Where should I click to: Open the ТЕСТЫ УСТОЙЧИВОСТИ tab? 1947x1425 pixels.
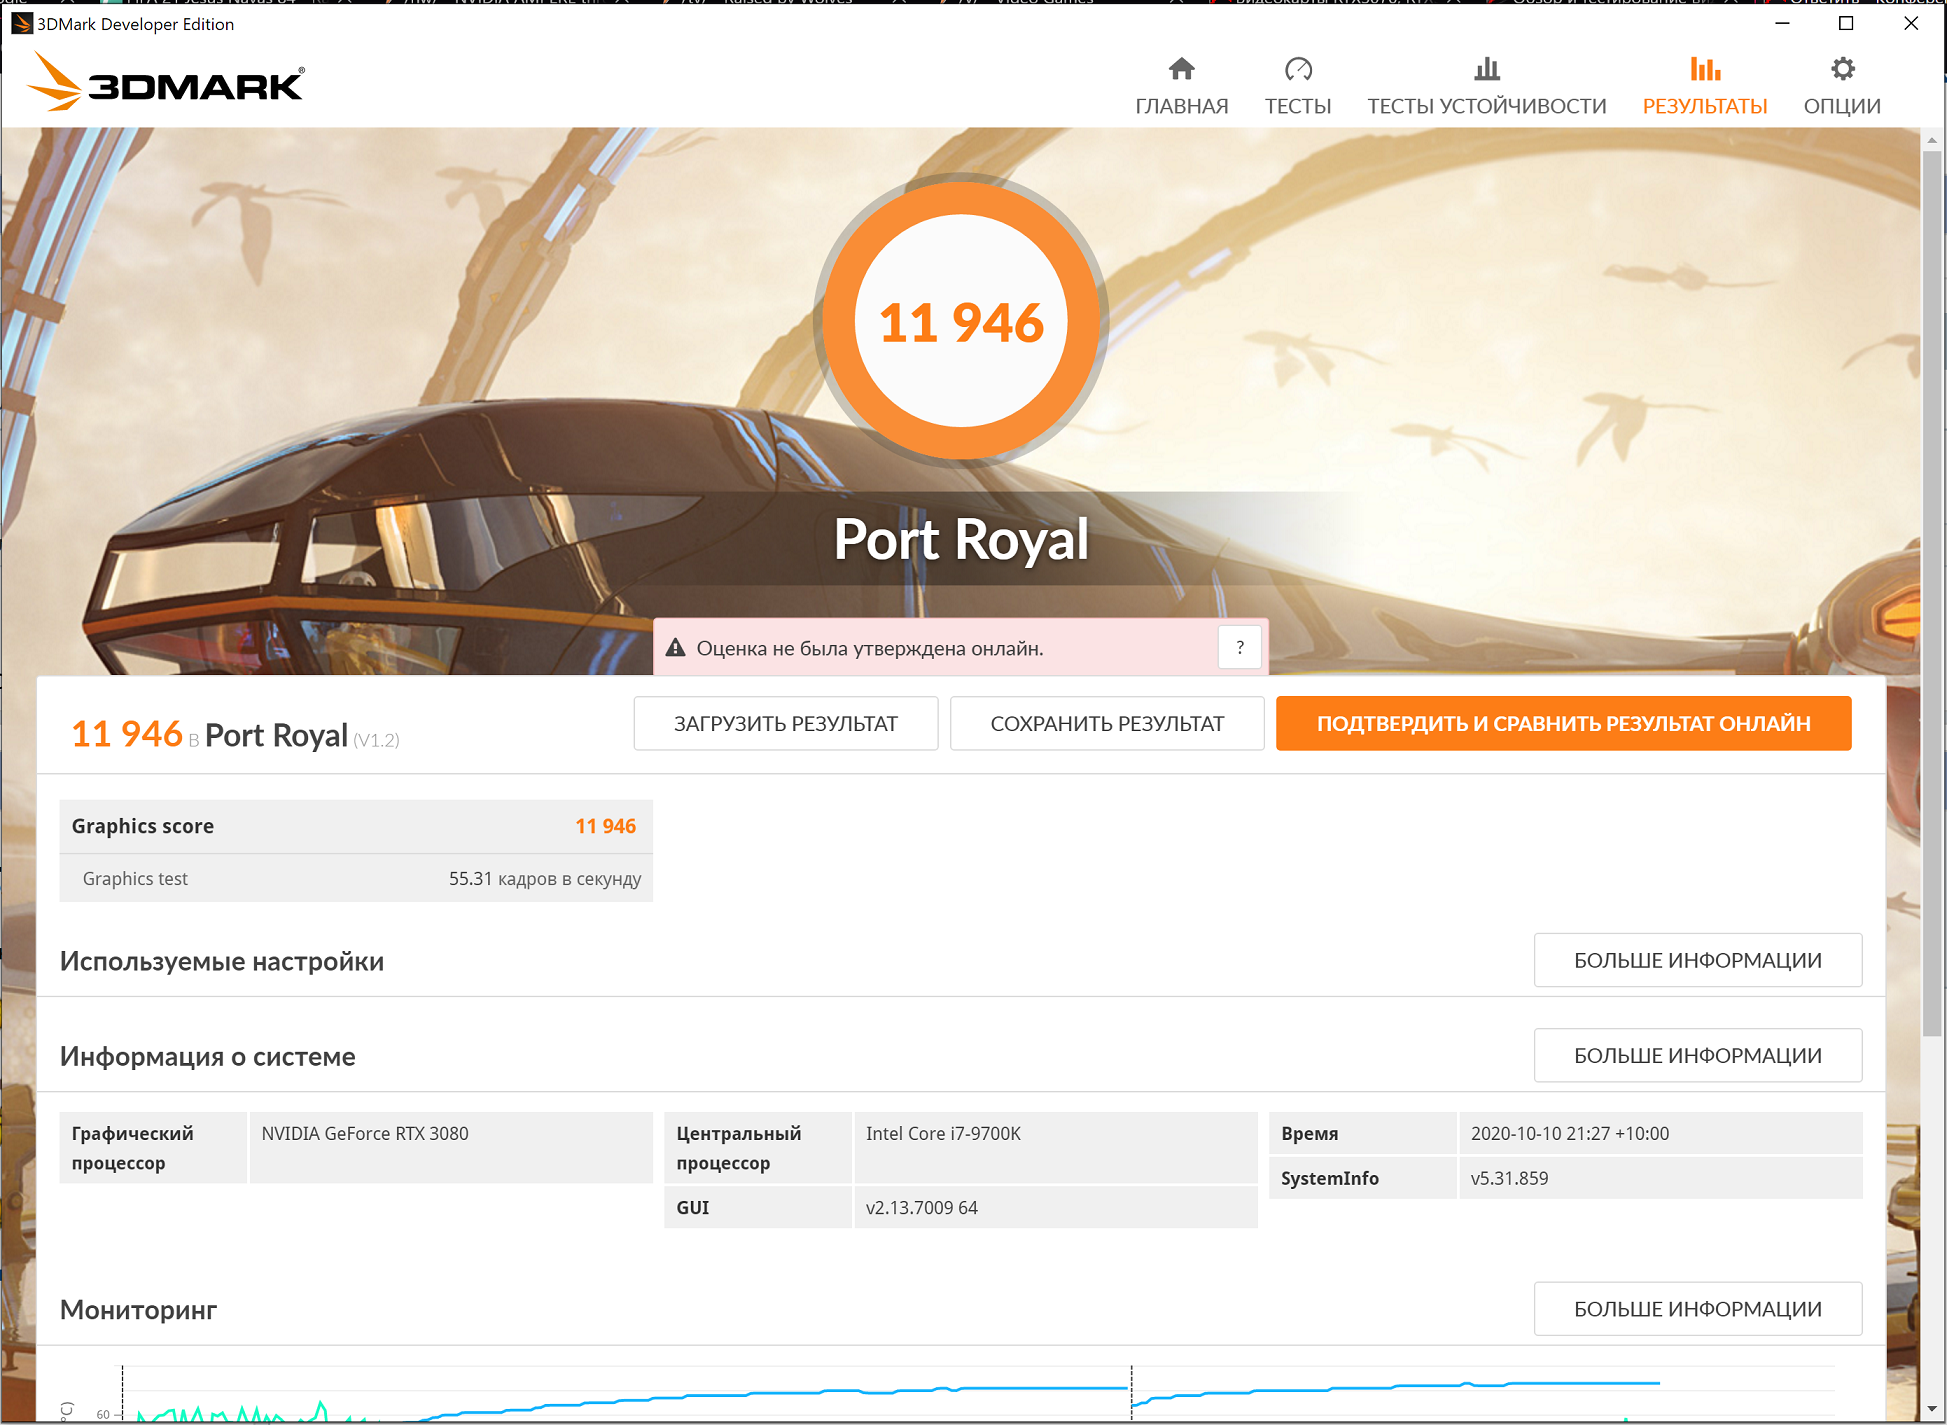point(1486,106)
